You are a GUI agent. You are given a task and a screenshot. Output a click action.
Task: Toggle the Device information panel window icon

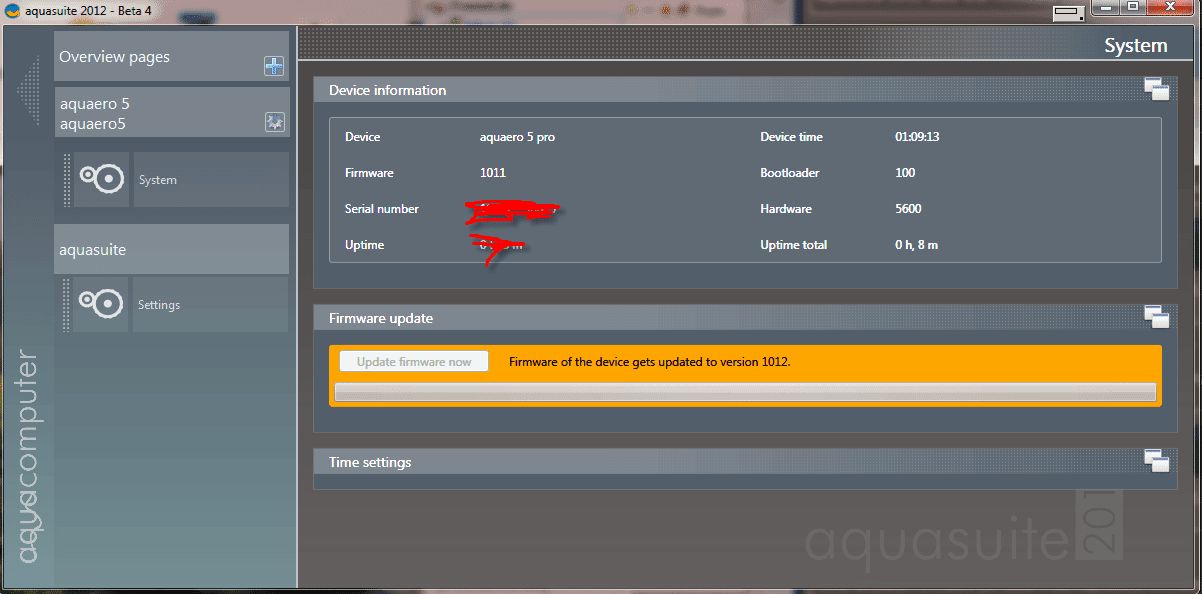(x=1156, y=90)
